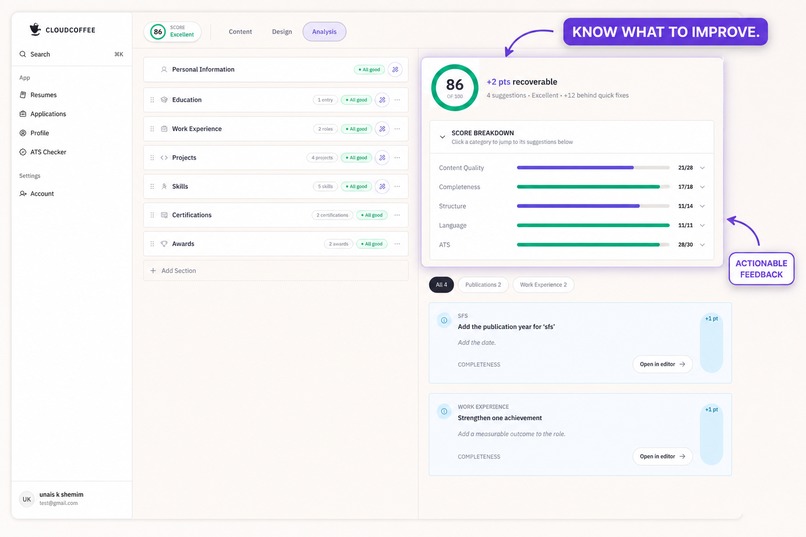Viewport: 806px width, 537px height.
Task: Click the 86 Excellent score badge
Action: click(x=172, y=31)
